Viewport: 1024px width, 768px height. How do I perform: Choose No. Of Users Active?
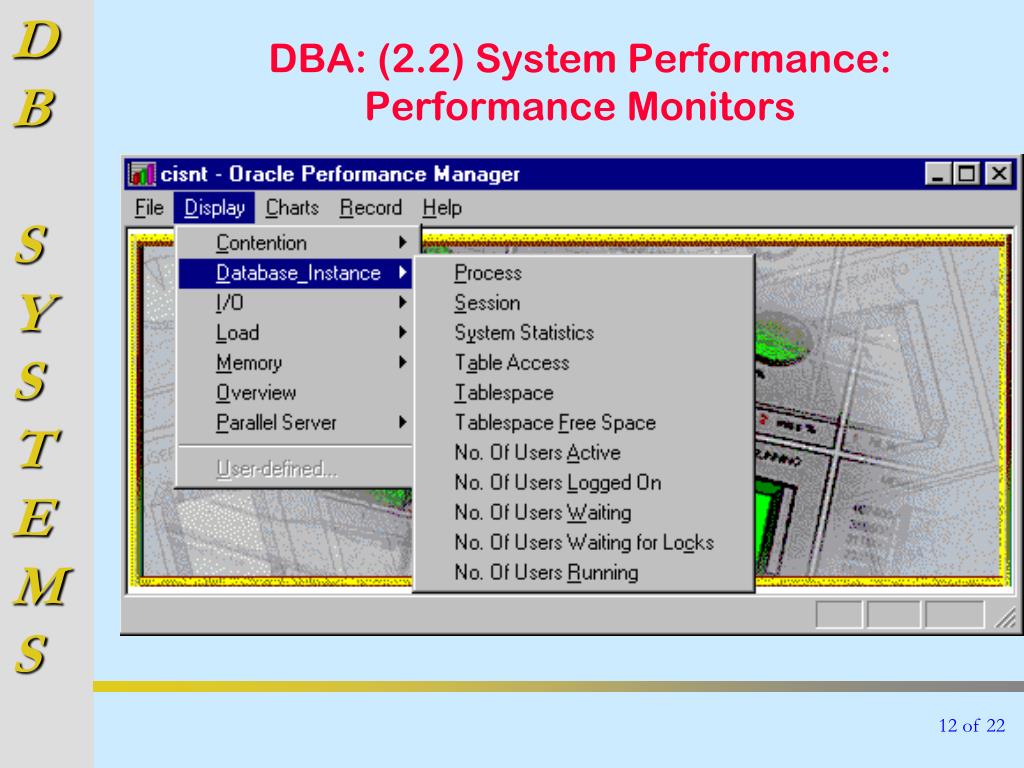[584, 453]
